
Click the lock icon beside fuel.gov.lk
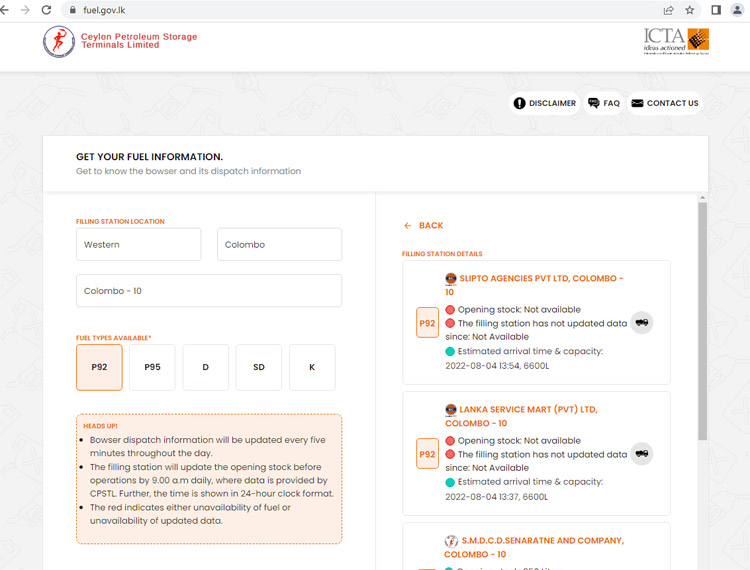coord(73,10)
